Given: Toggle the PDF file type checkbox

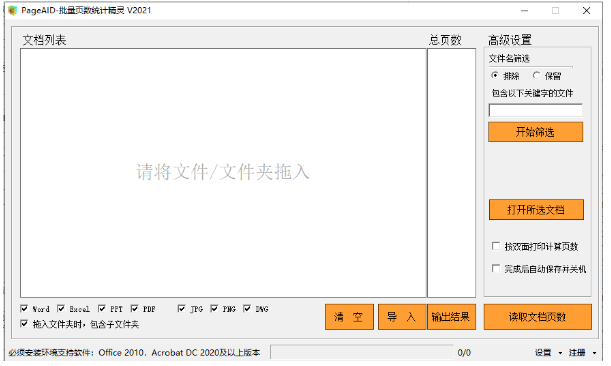Looking at the screenshot, I should (x=134, y=309).
